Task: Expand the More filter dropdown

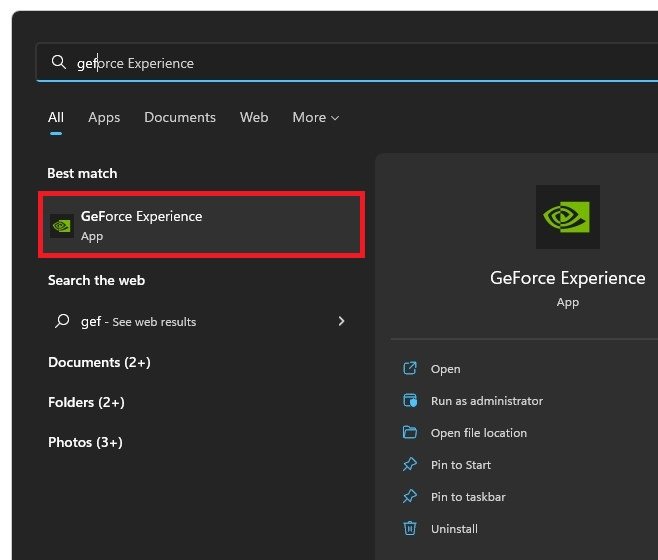Action: (315, 118)
